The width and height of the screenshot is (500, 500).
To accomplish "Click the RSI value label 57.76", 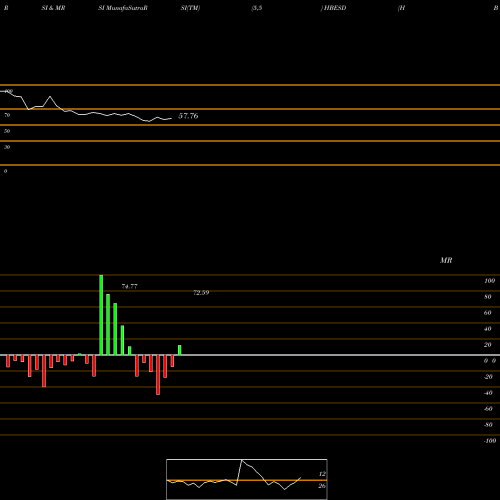I will pos(188,116).
